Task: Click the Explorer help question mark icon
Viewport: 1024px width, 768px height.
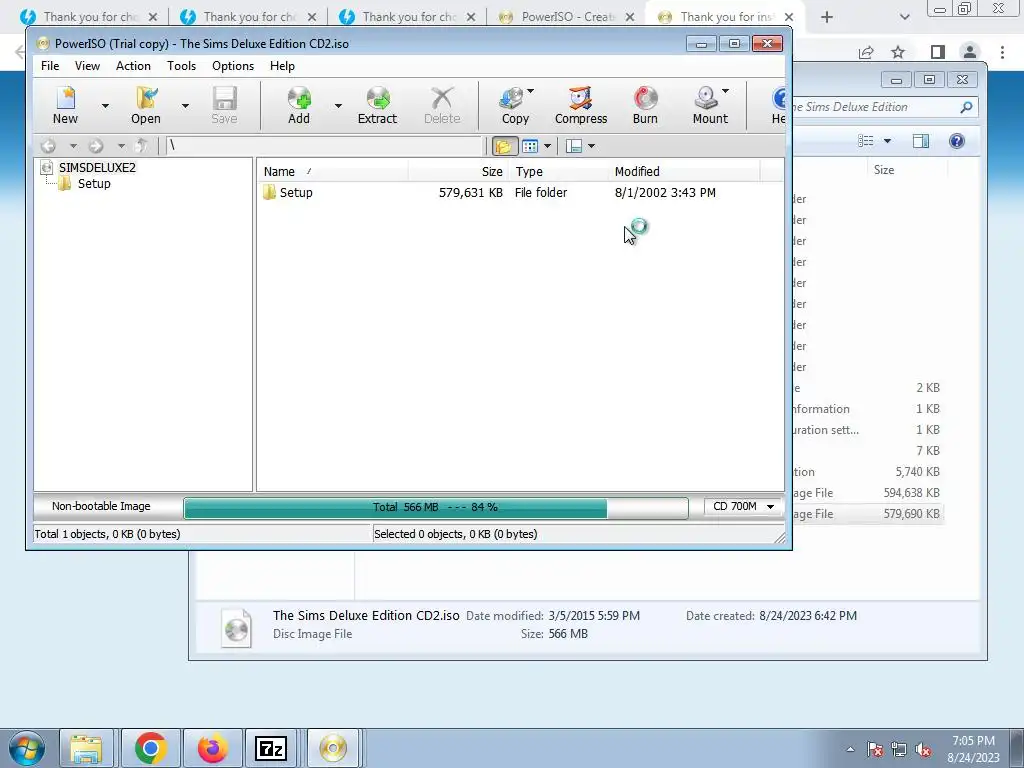Action: [x=957, y=141]
